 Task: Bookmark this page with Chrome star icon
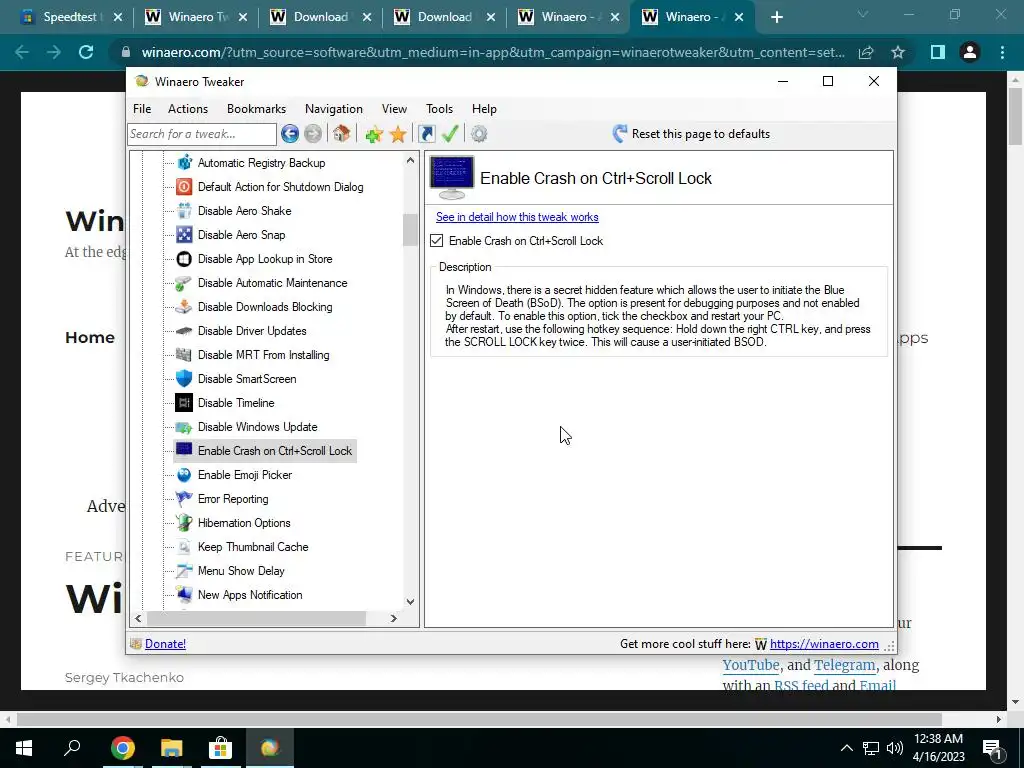click(x=898, y=52)
